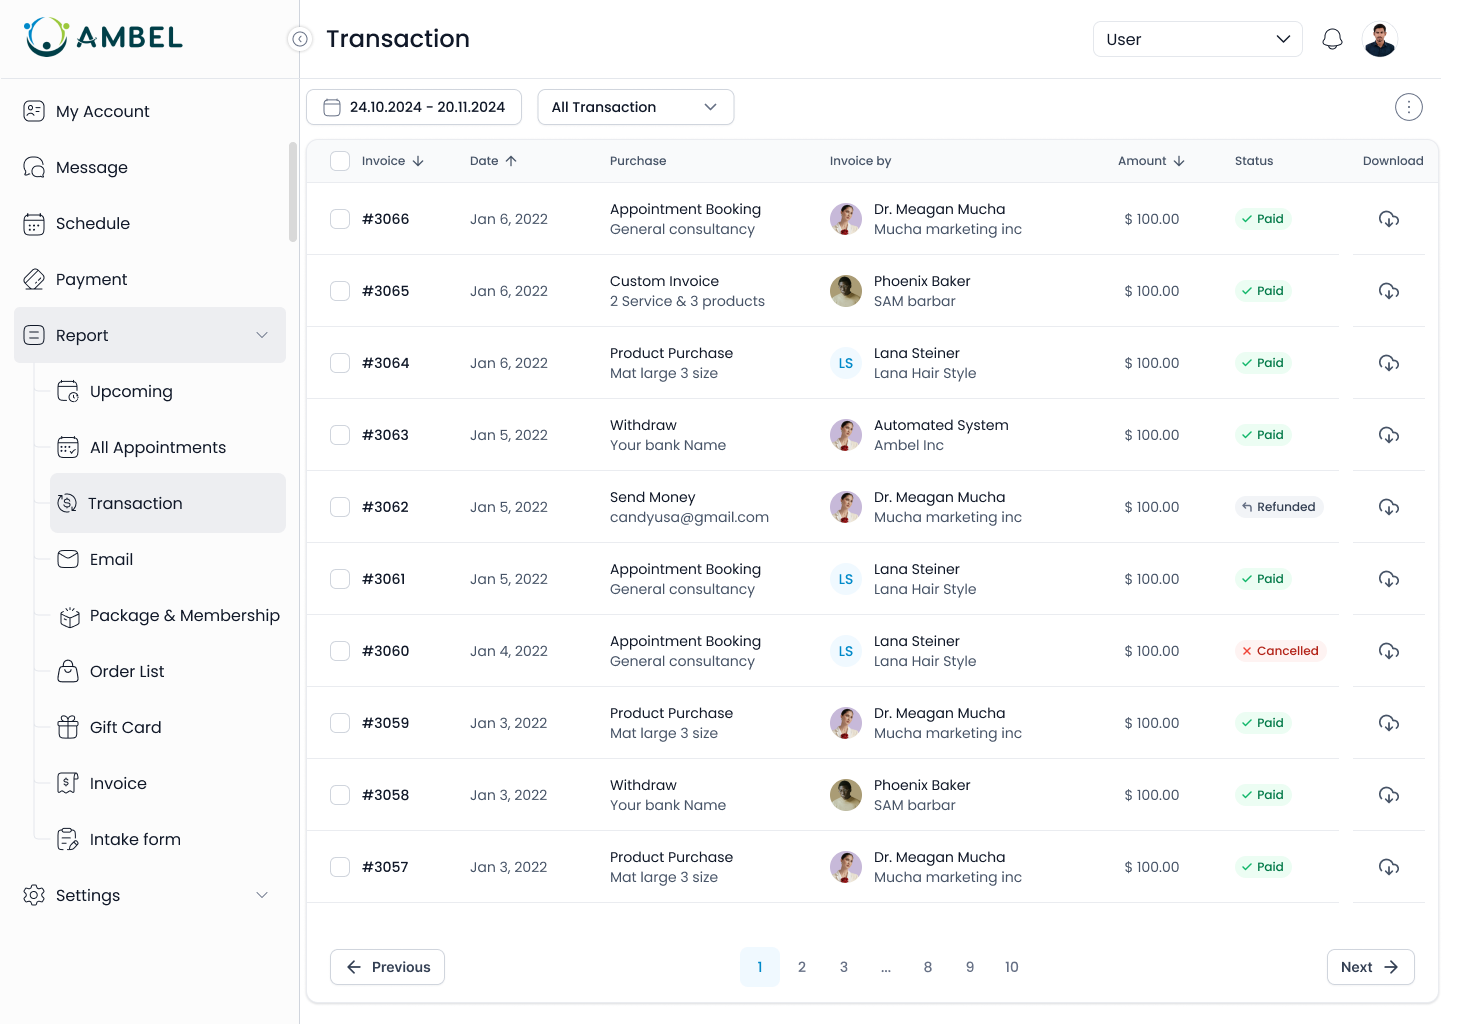
Task: Sort by the Amount column arrow
Action: point(1179,160)
